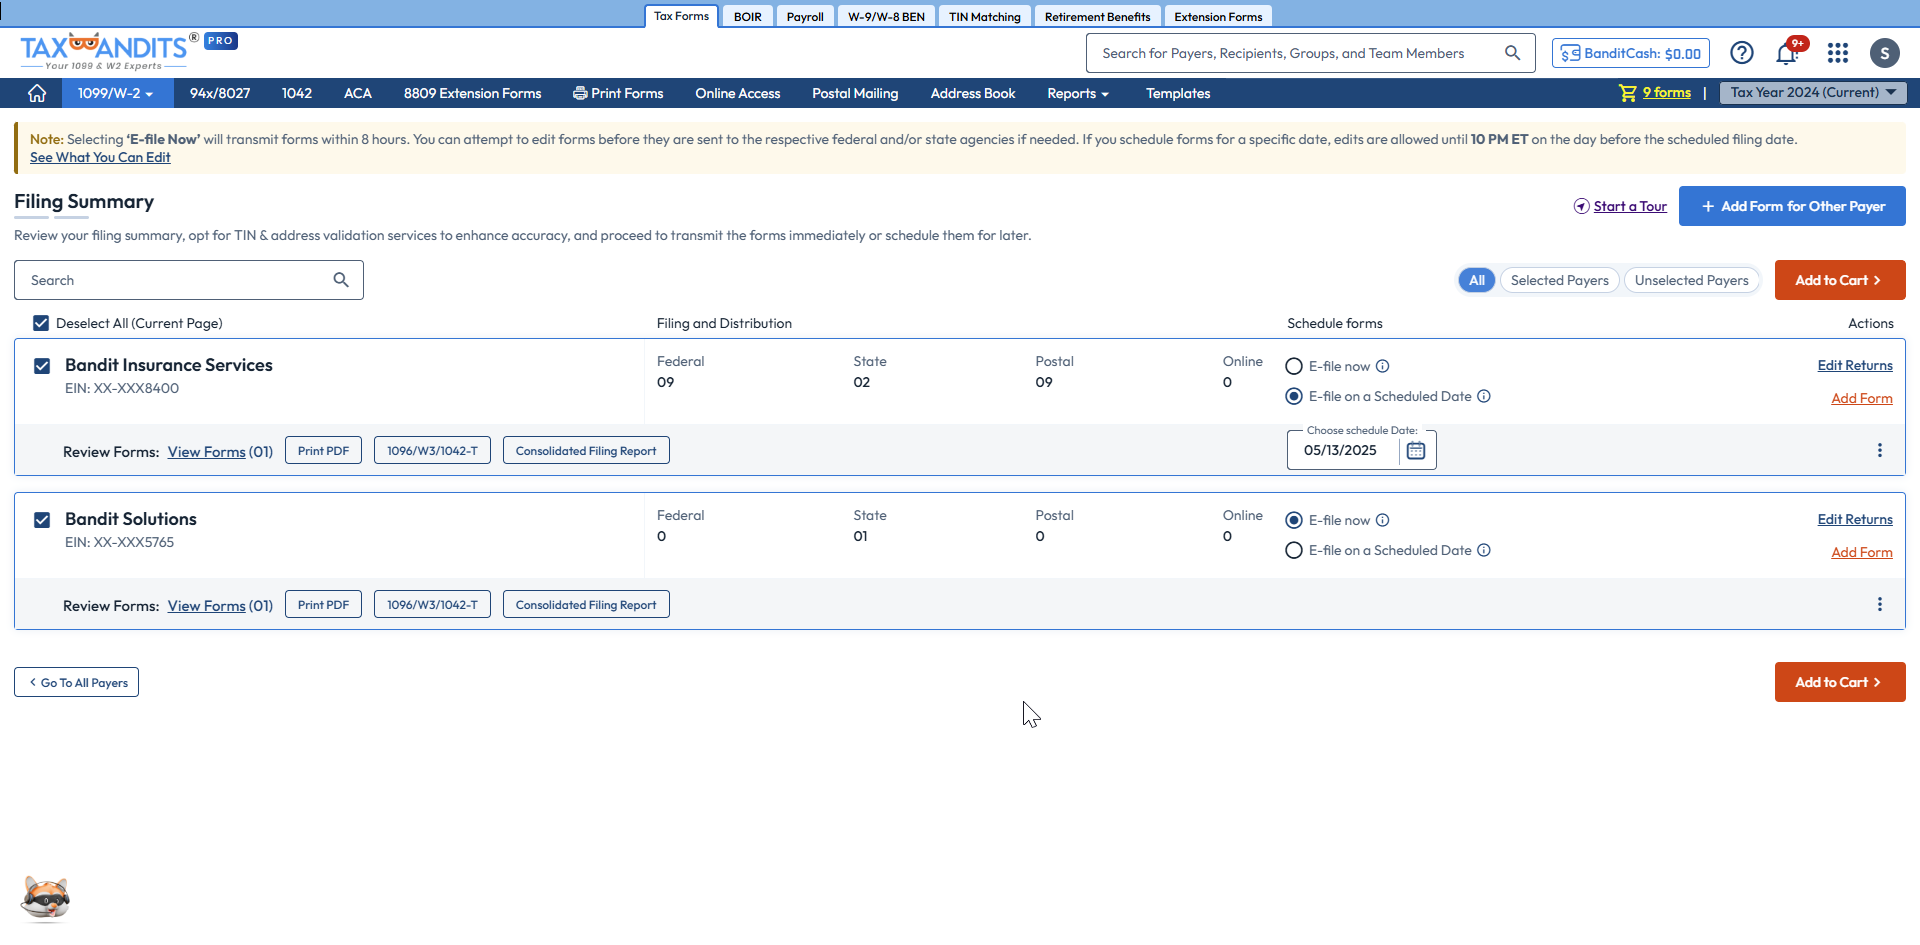Open the 9 forms cart link

click(x=1666, y=93)
